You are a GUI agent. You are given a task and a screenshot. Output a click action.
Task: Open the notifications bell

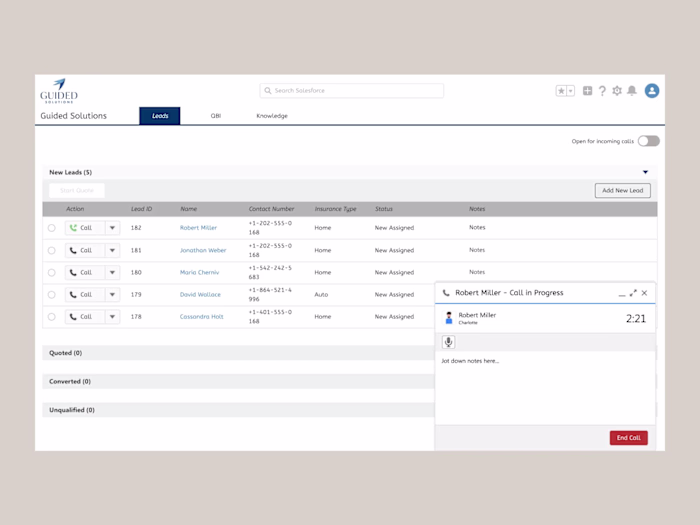(632, 91)
